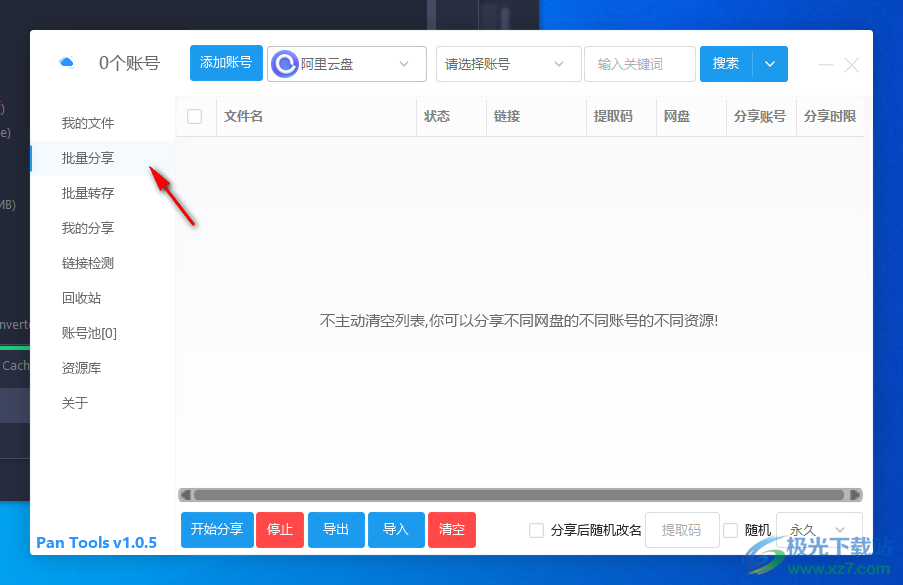The width and height of the screenshot is (903, 585).
Task: Open 我的文件 in the sidebar
Action: 88,123
